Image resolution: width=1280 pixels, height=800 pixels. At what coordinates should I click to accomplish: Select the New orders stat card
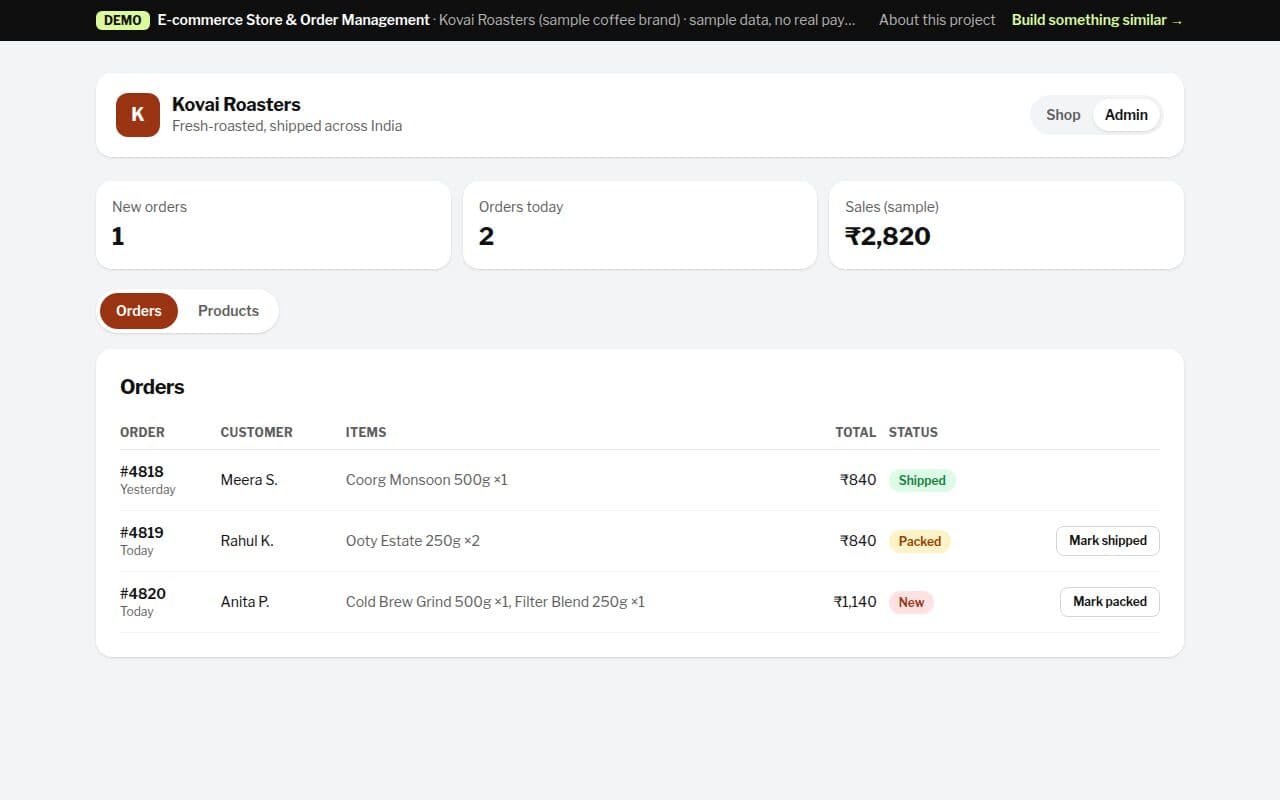[x=273, y=225]
